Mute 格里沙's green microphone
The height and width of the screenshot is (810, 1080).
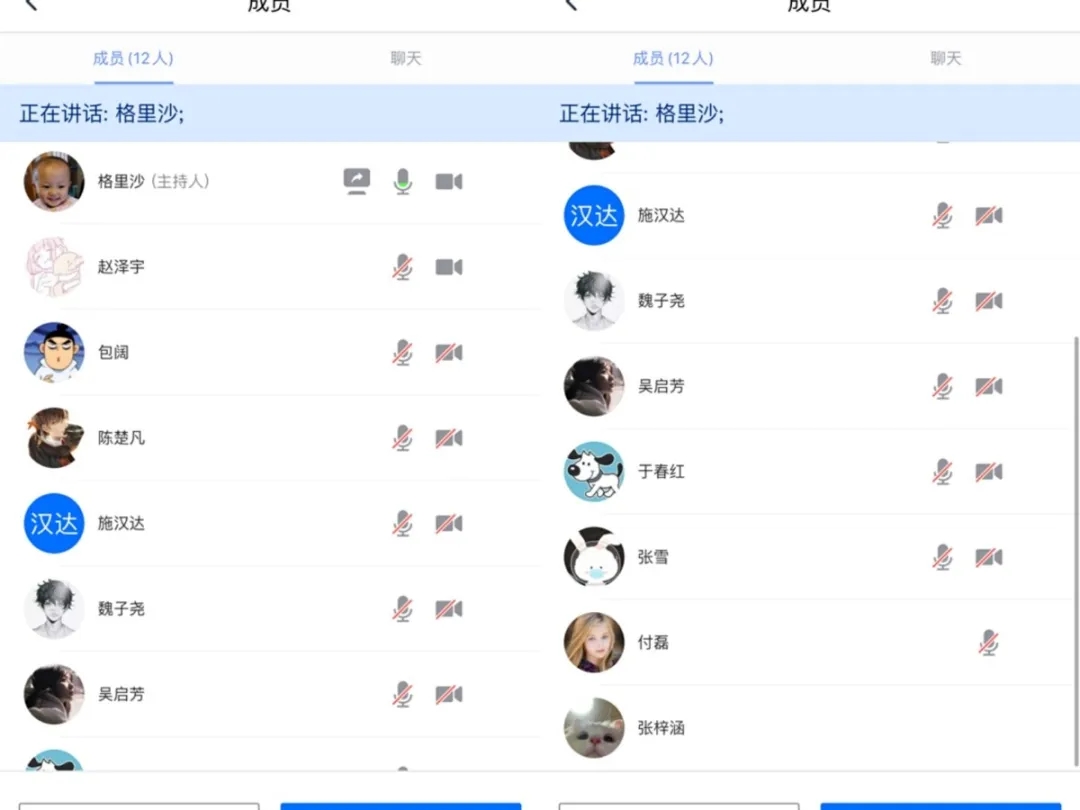(x=402, y=181)
